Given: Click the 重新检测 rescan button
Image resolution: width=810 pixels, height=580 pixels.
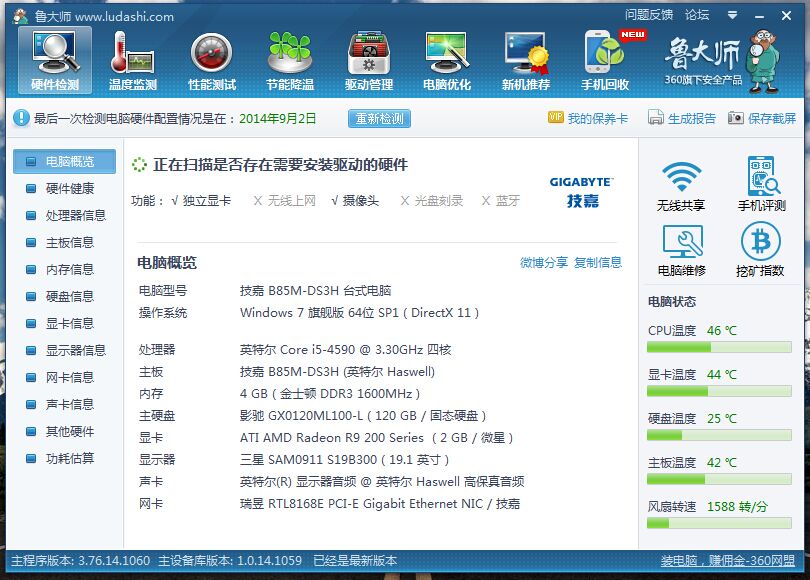Looking at the screenshot, I should coord(379,118).
